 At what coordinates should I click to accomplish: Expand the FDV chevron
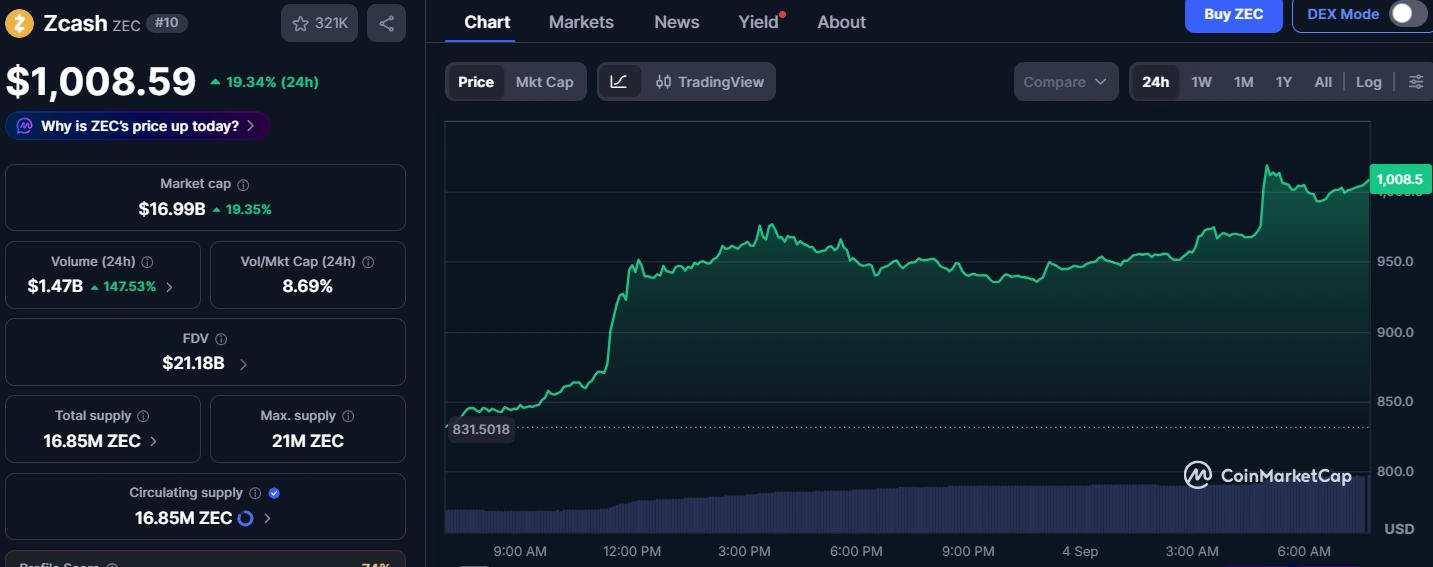tap(243, 364)
